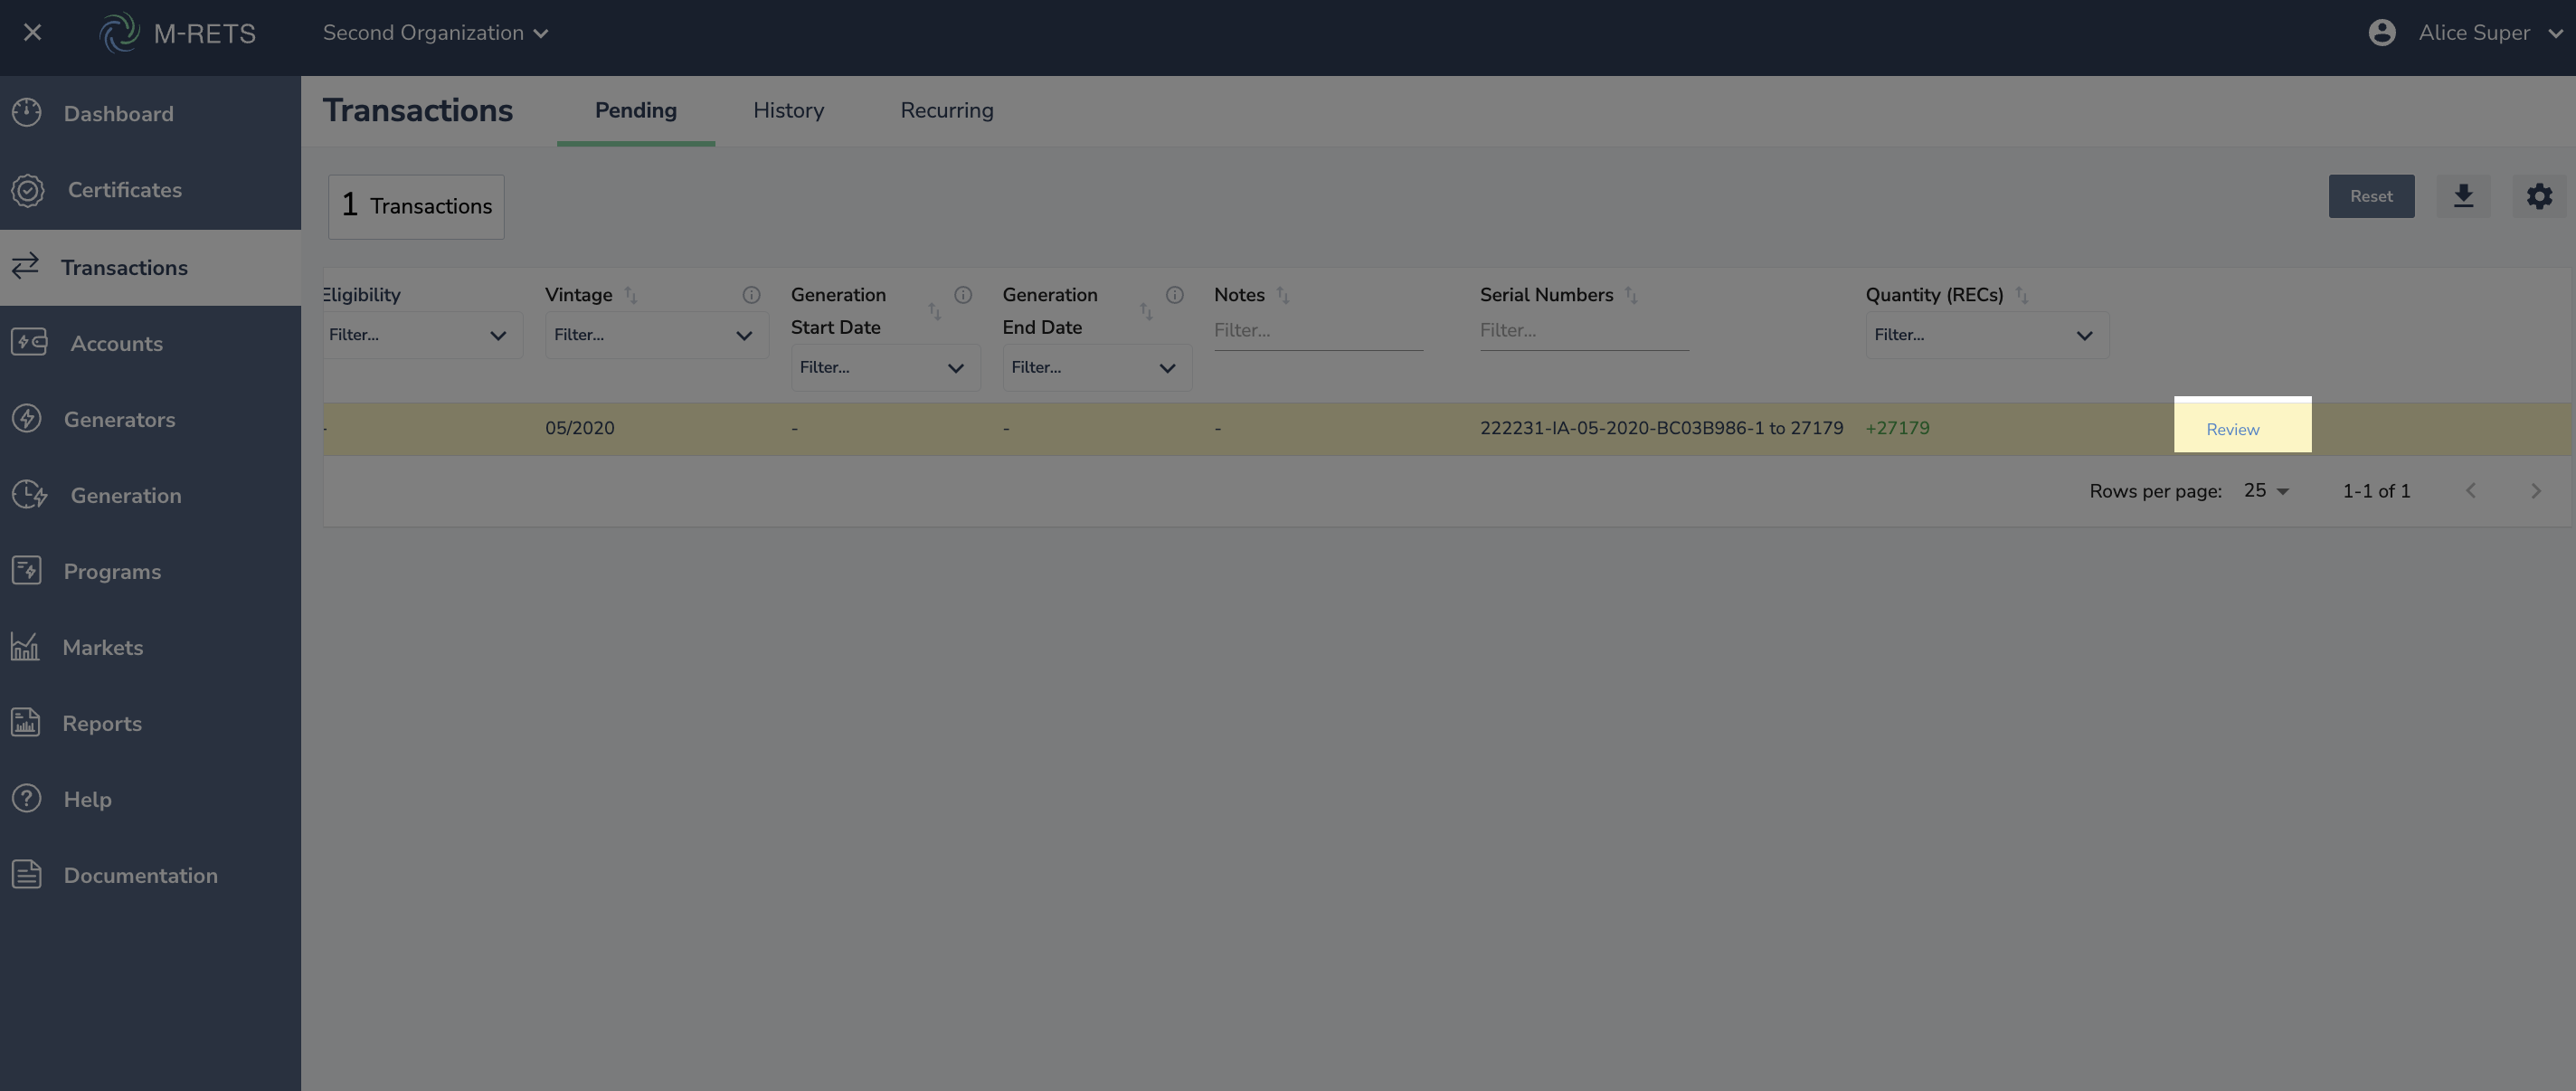
Task: Toggle sort on Notes column
Action: 1283,295
